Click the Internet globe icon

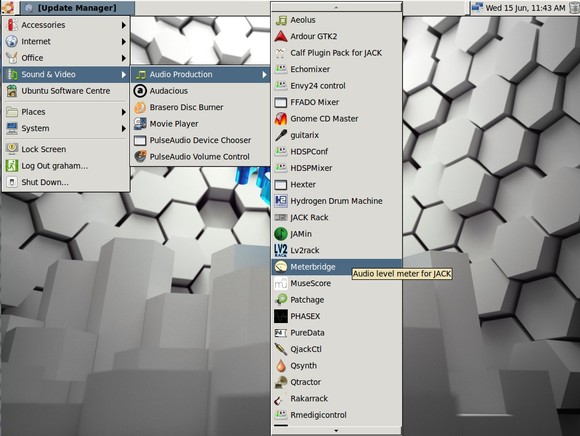pos(12,41)
